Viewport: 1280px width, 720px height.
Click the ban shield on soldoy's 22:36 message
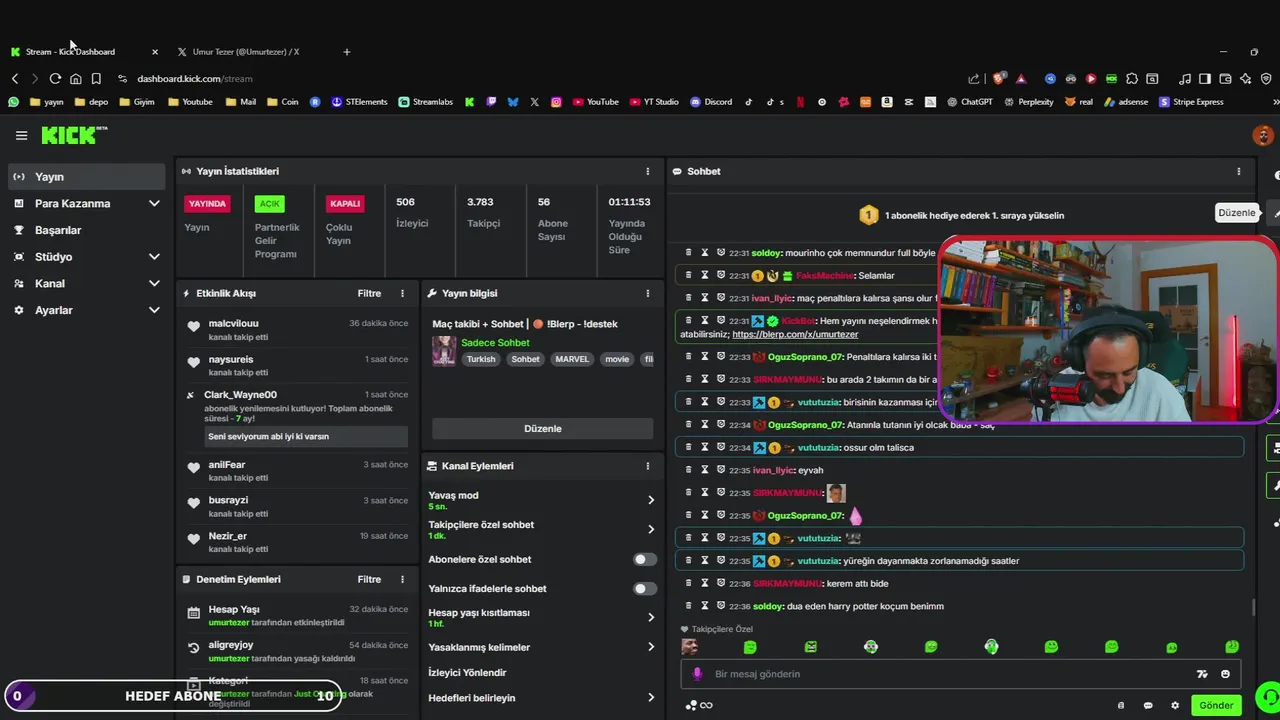(x=720, y=606)
